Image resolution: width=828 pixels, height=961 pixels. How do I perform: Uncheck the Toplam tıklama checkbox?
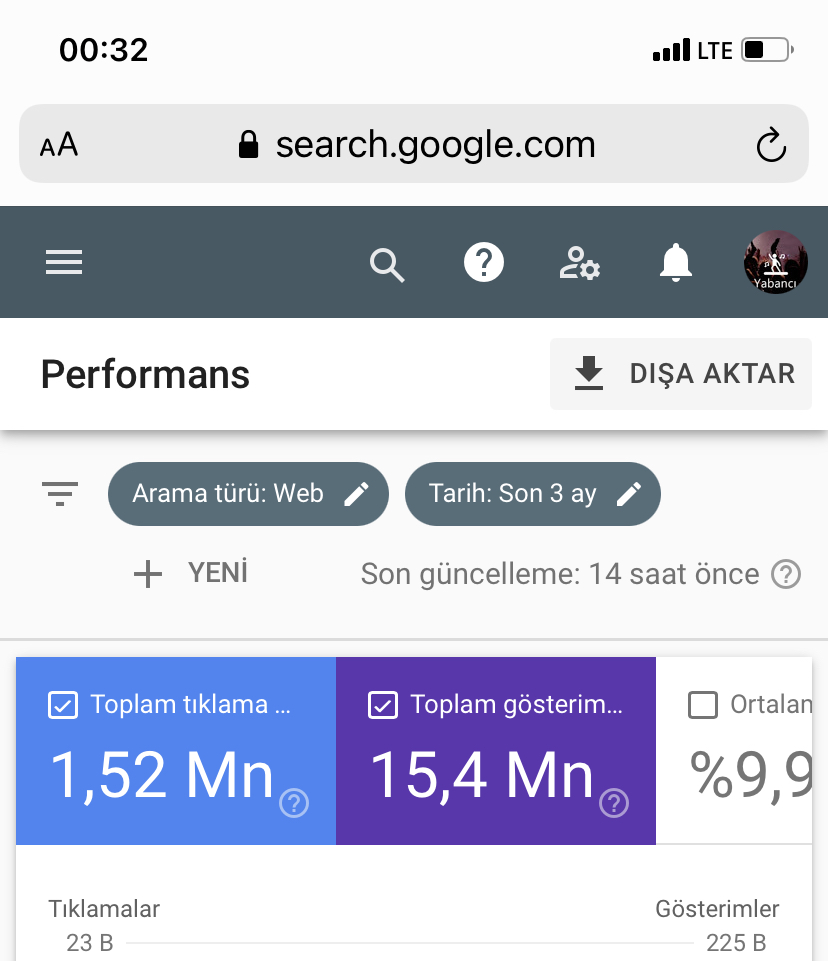tap(63, 705)
